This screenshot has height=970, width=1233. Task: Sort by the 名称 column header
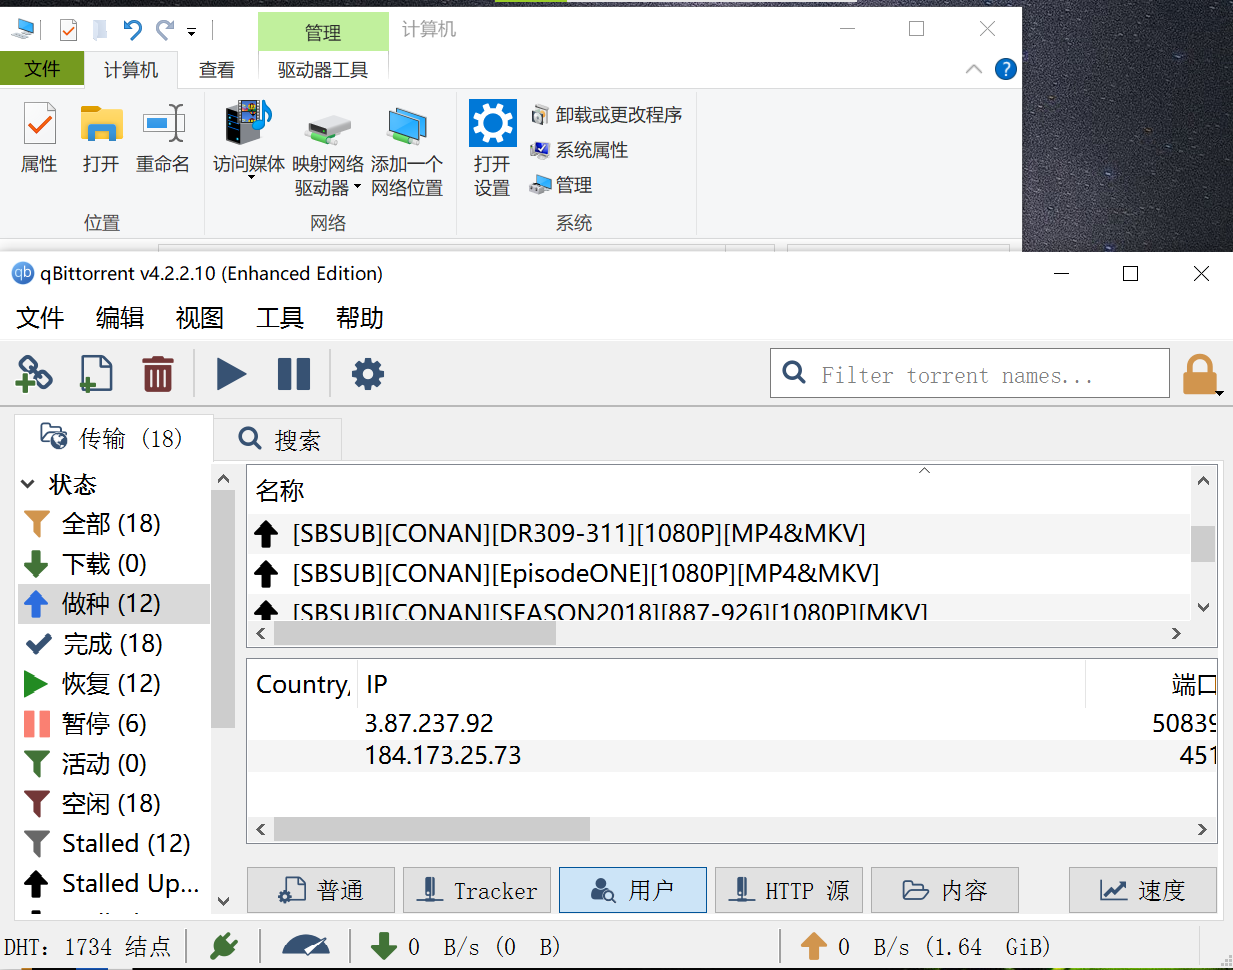coord(718,491)
